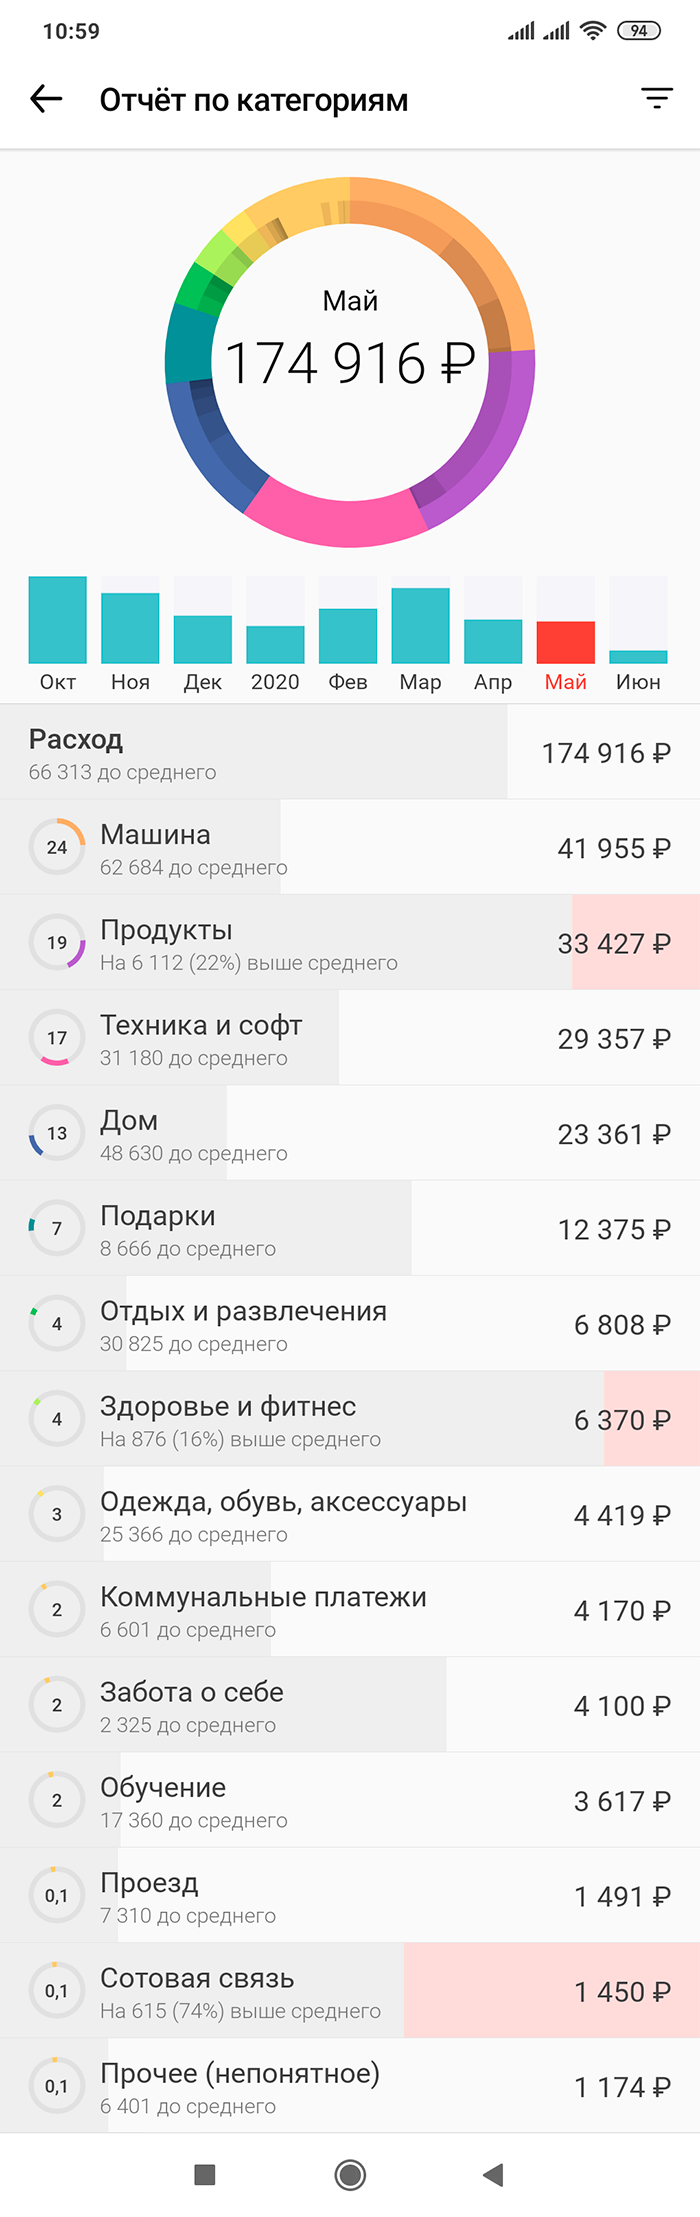Tap the Машина percentage ring icon
Viewport: 700px width, 2217px height.
click(57, 847)
